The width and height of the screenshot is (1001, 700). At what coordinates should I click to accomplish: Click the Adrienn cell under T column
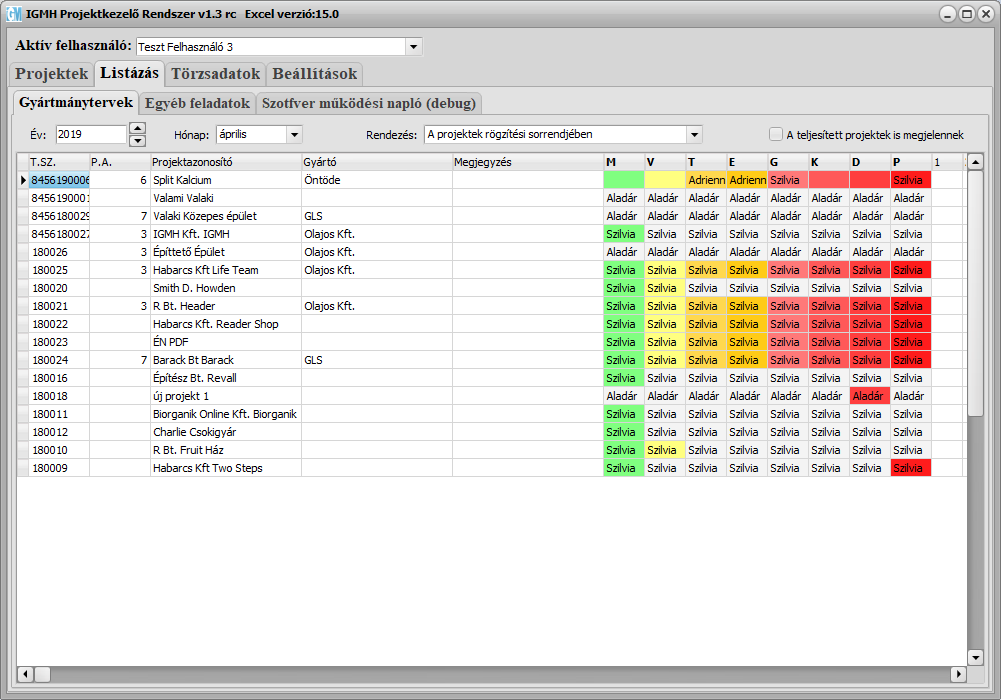point(706,180)
